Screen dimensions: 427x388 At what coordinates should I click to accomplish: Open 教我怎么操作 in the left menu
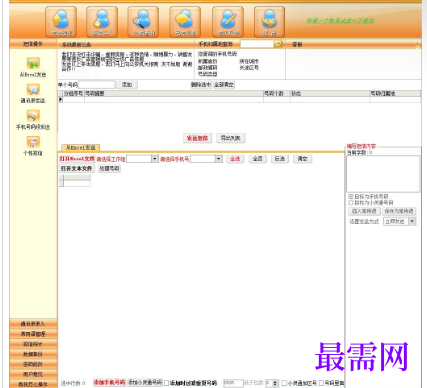pyautogui.click(x=33, y=384)
